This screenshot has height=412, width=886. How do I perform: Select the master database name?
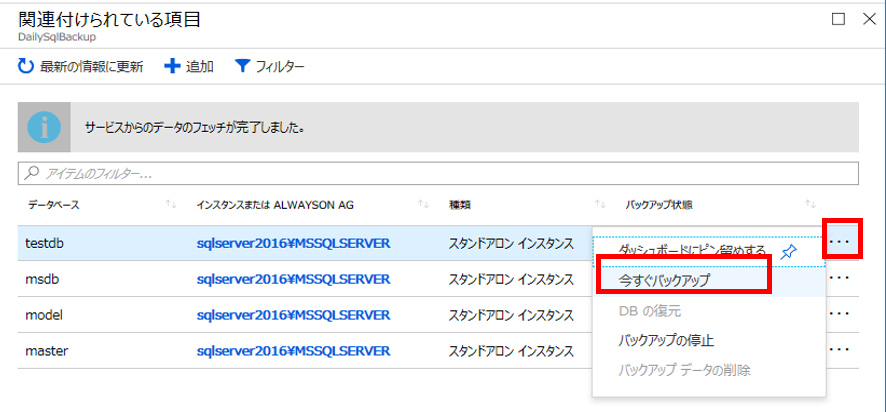pyautogui.click(x=47, y=351)
